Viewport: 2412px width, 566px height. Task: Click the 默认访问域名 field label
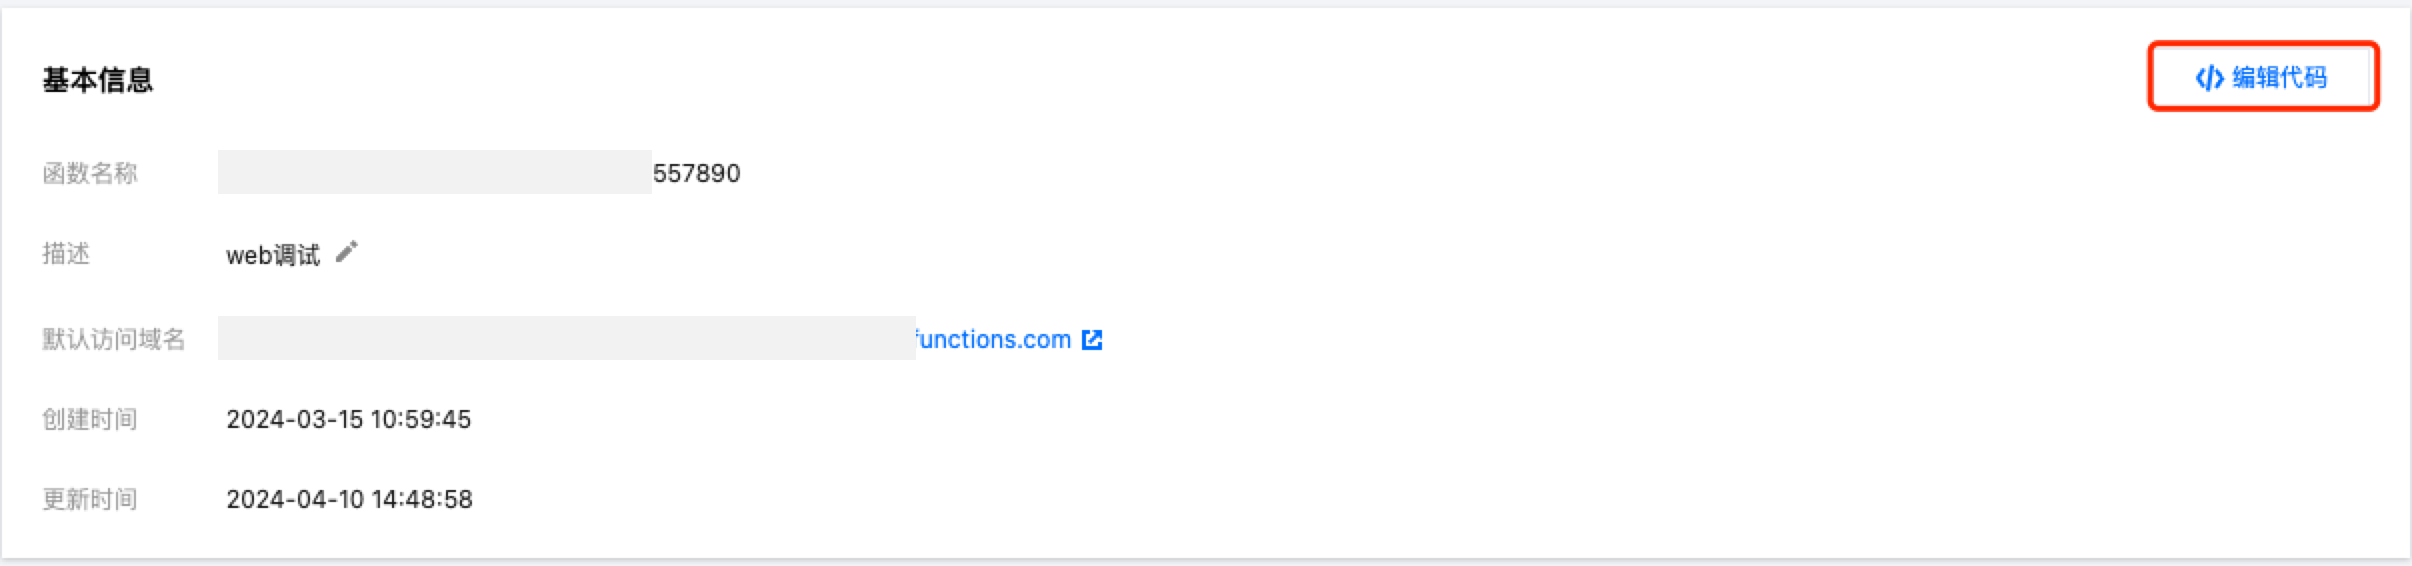pyautogui.click(x=113, y=340)
